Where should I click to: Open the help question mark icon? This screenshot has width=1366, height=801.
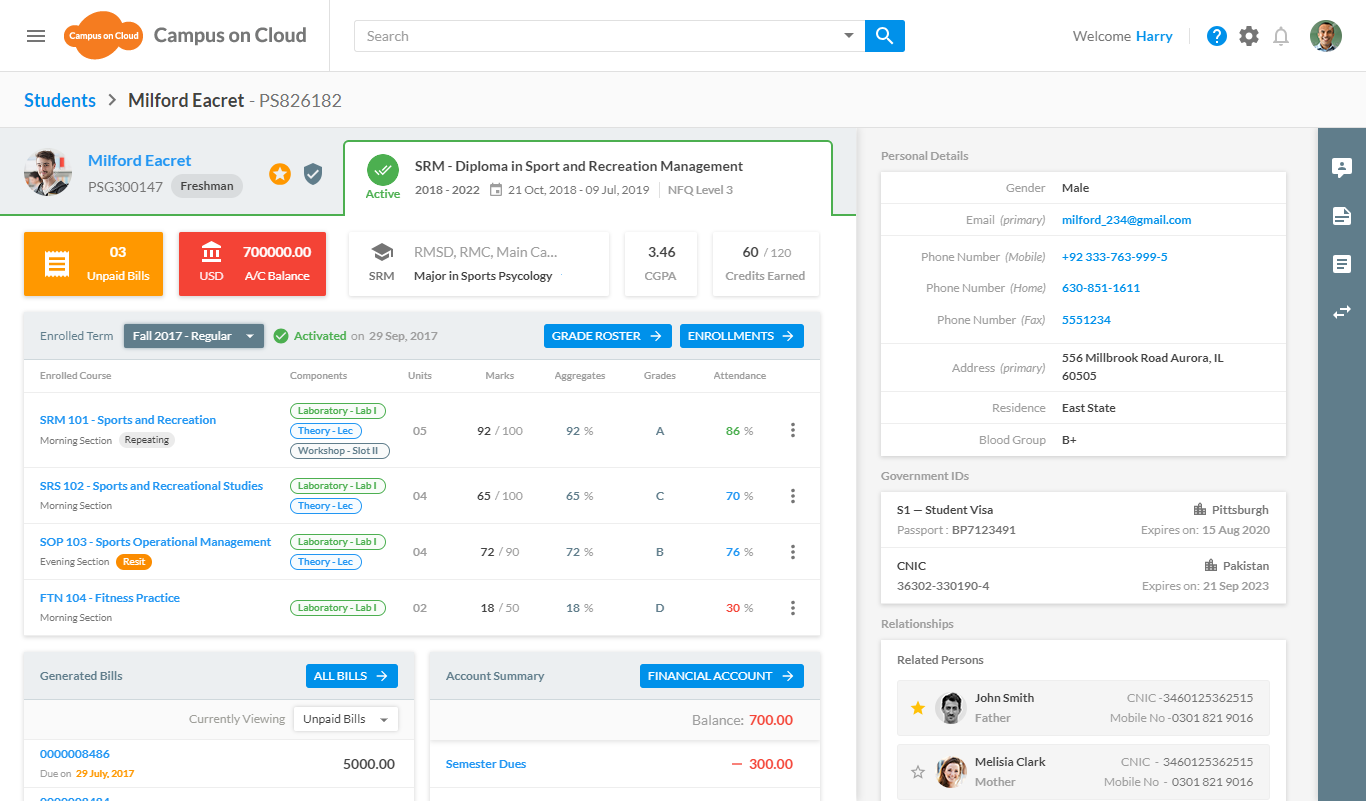coord(1216,36)
